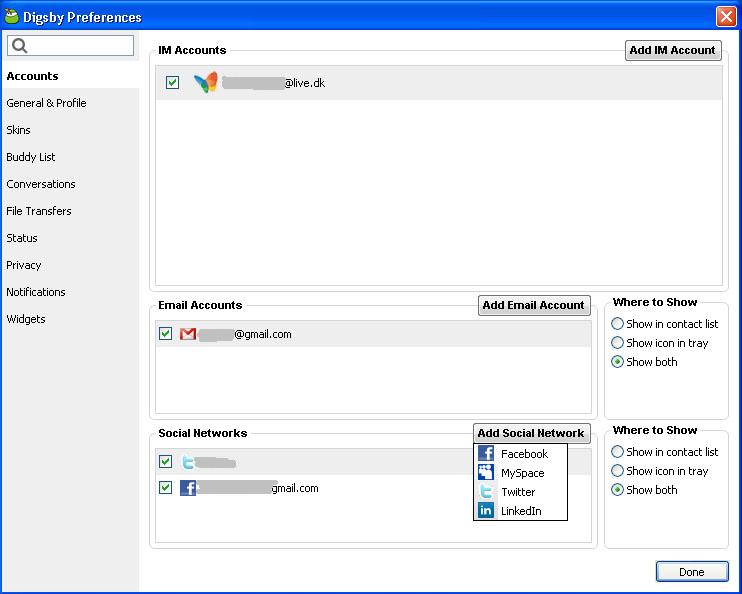Image resolution: width=742 pixels, height=594 pixels.
Task: Choose Facebook from the Add Social Network menu
Action: click(523, 454)
